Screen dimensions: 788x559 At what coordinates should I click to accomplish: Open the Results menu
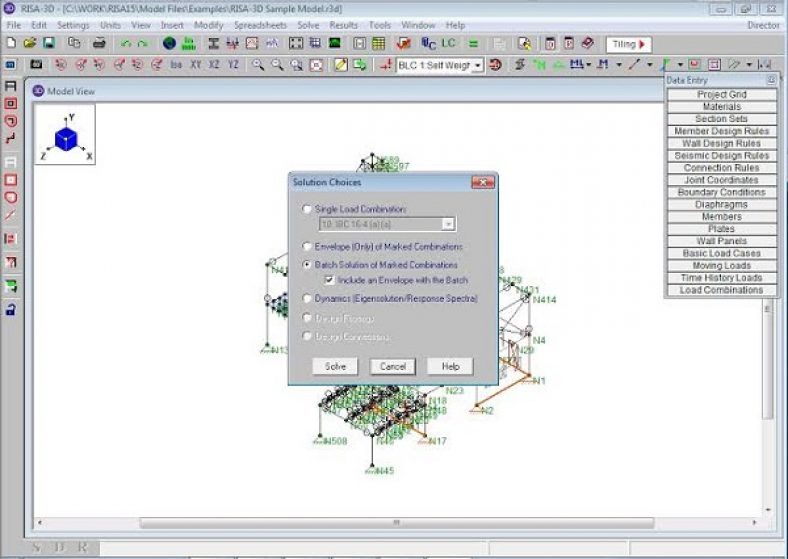344,25
